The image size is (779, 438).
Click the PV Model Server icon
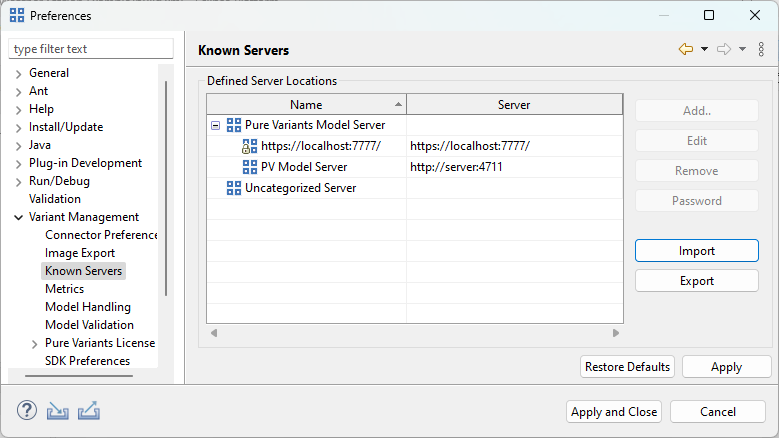coord(250,167)
